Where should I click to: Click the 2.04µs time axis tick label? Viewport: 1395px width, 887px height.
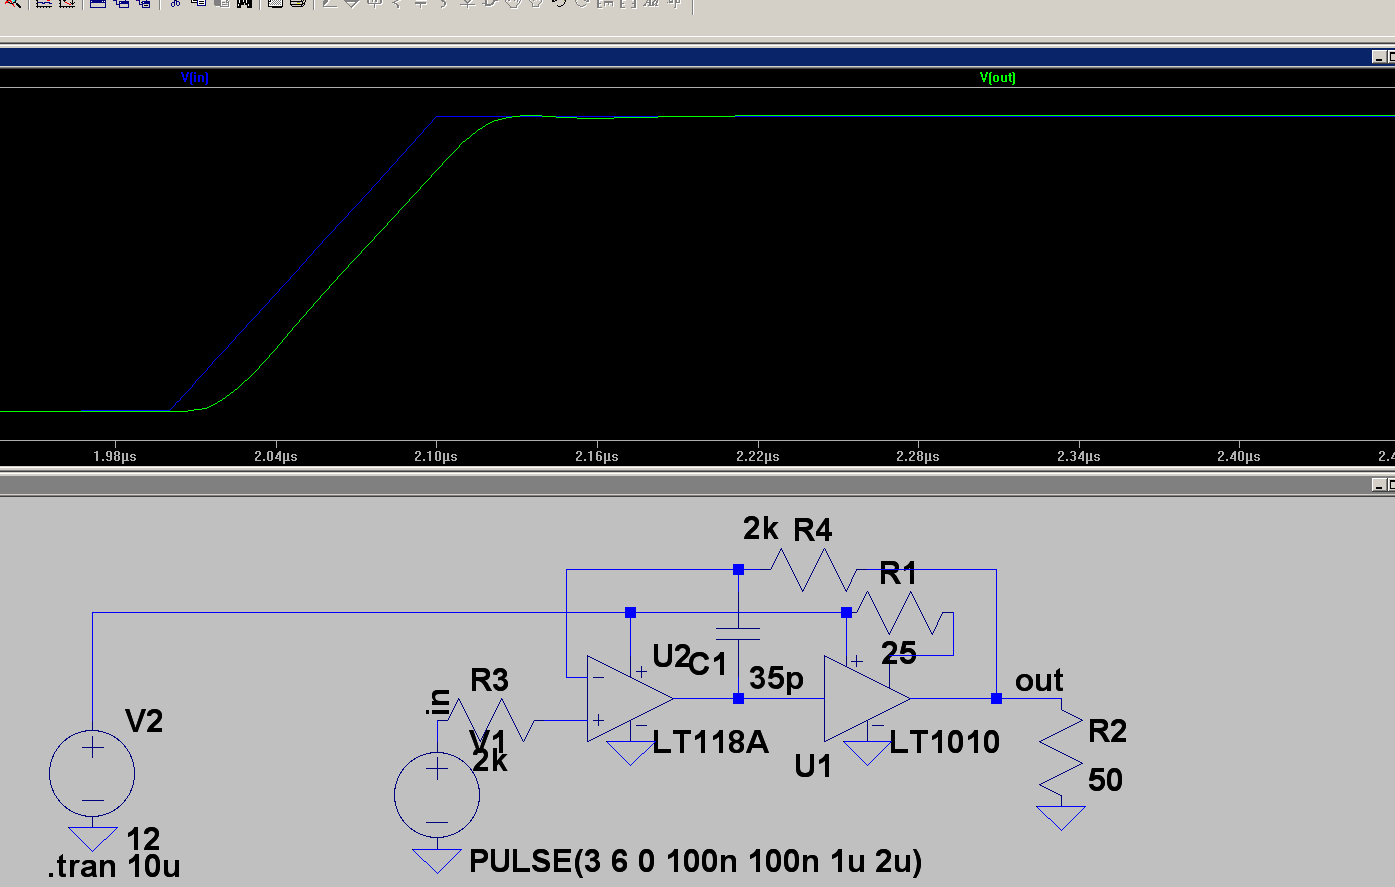(276, 456)
